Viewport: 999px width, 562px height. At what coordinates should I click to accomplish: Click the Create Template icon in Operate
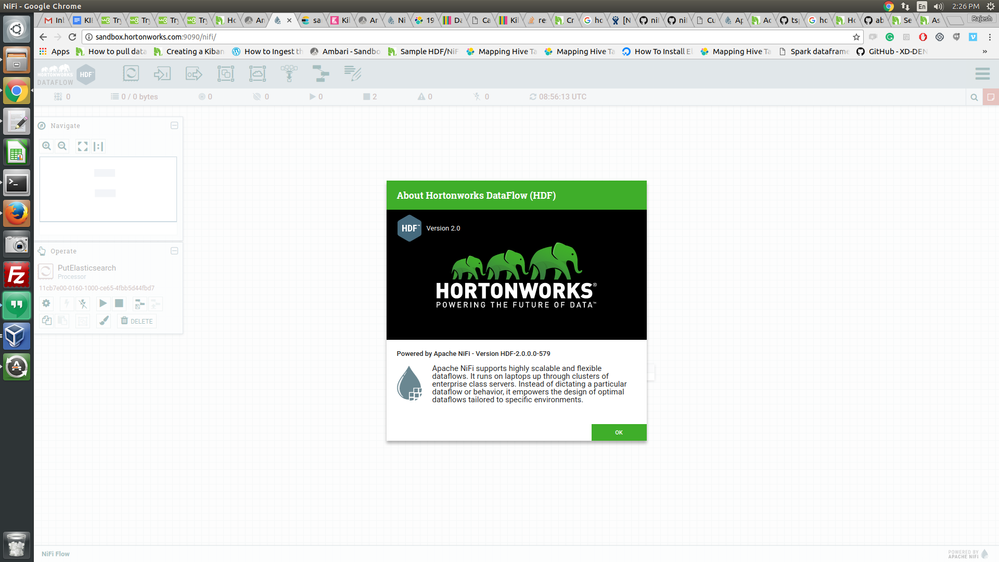pos(140,303)
